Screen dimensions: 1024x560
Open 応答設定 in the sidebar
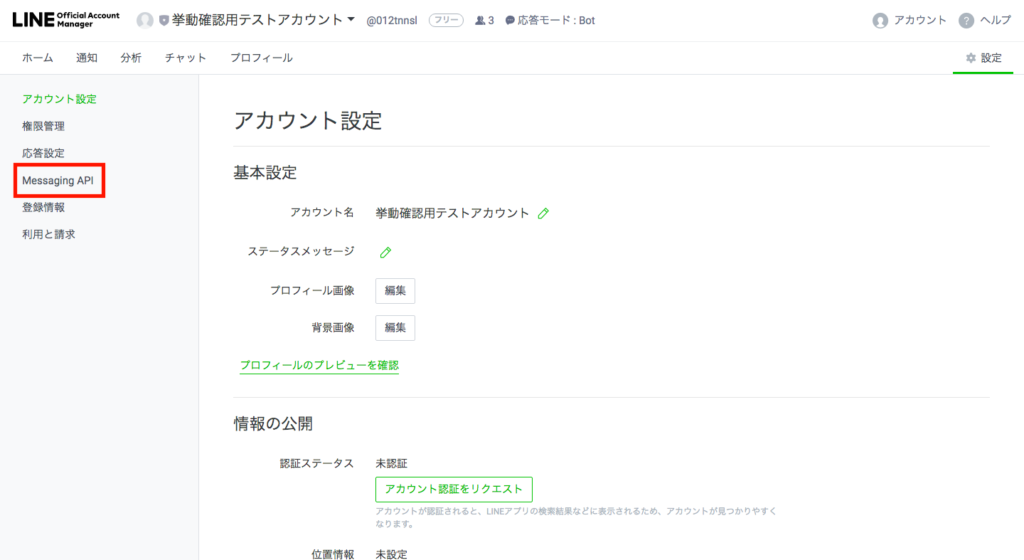[x=43, y=153]
